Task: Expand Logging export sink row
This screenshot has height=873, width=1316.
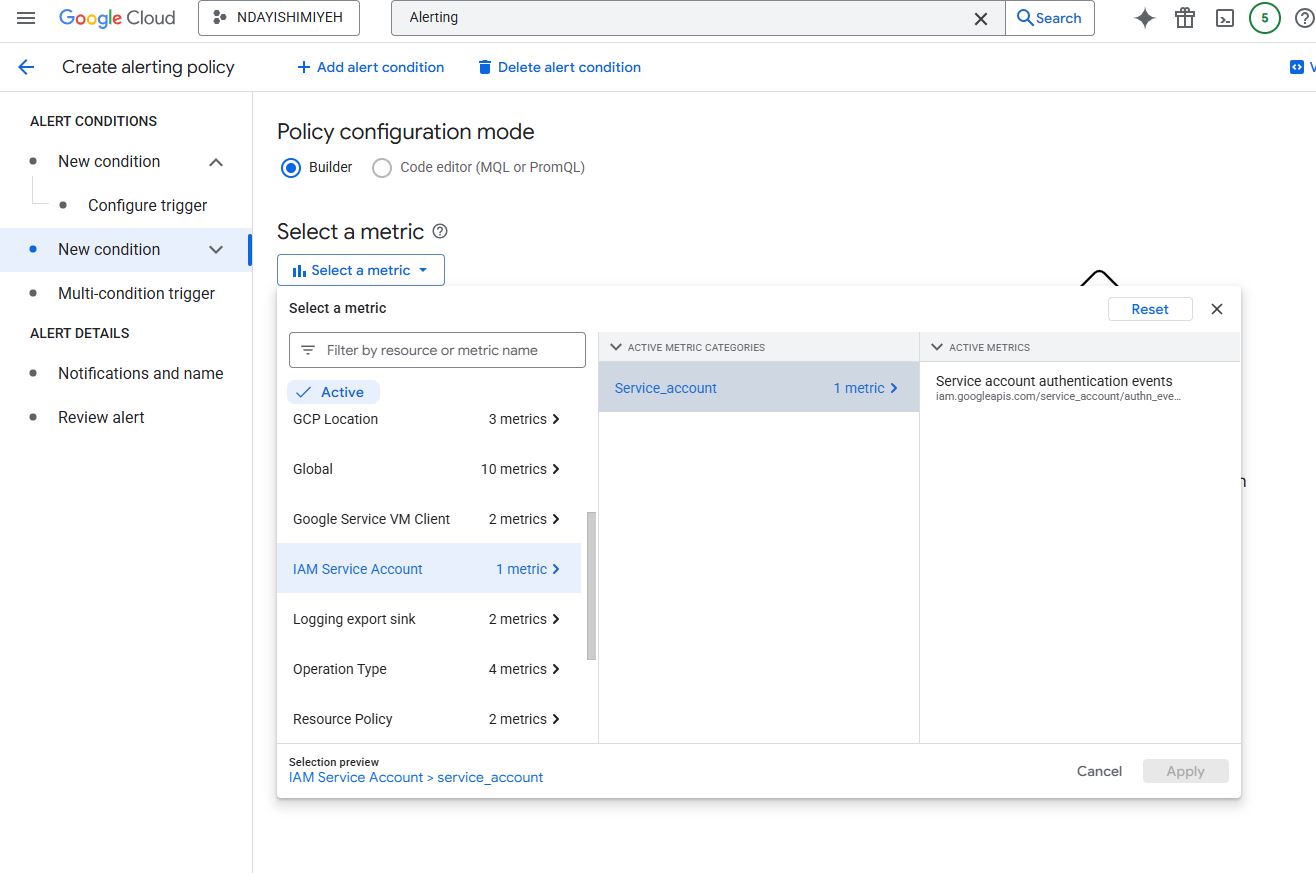Action: (428, 619)
